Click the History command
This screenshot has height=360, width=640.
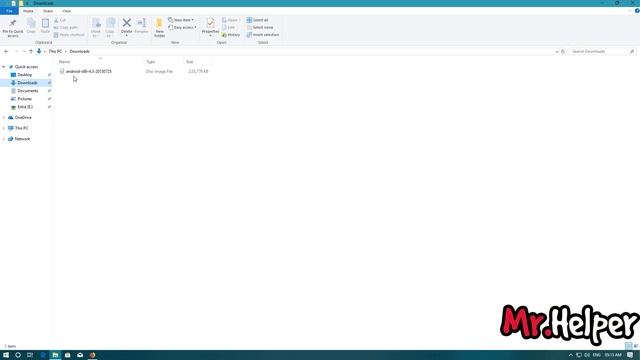[x=231, y=35]
